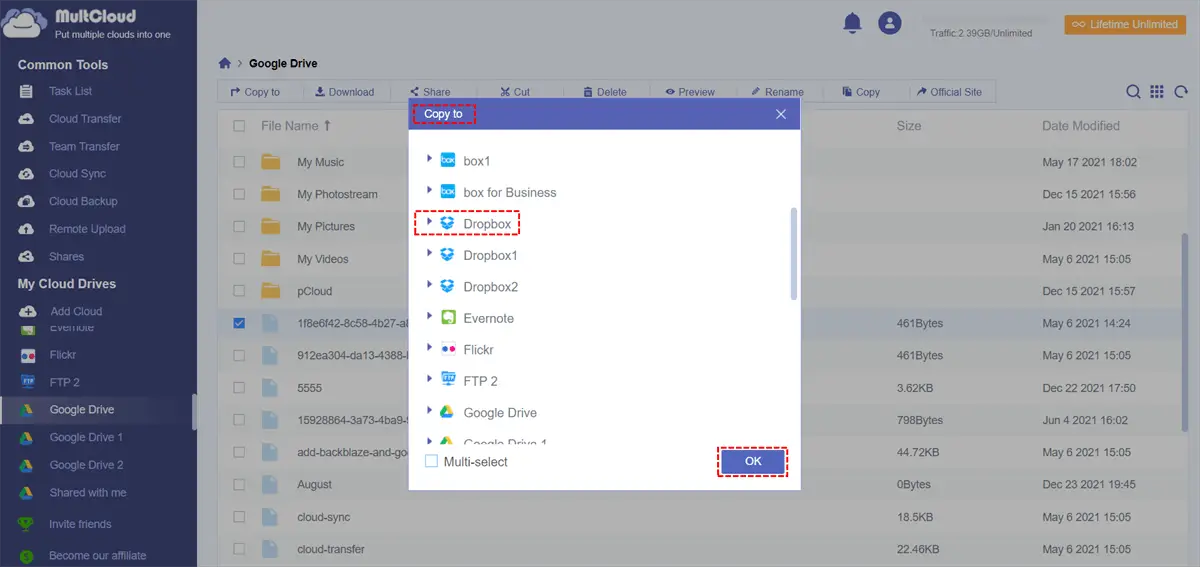Expand the Dropbox1 tree node arrow
This screenshot has height=567, width=1200.
(x=430, y=254)
